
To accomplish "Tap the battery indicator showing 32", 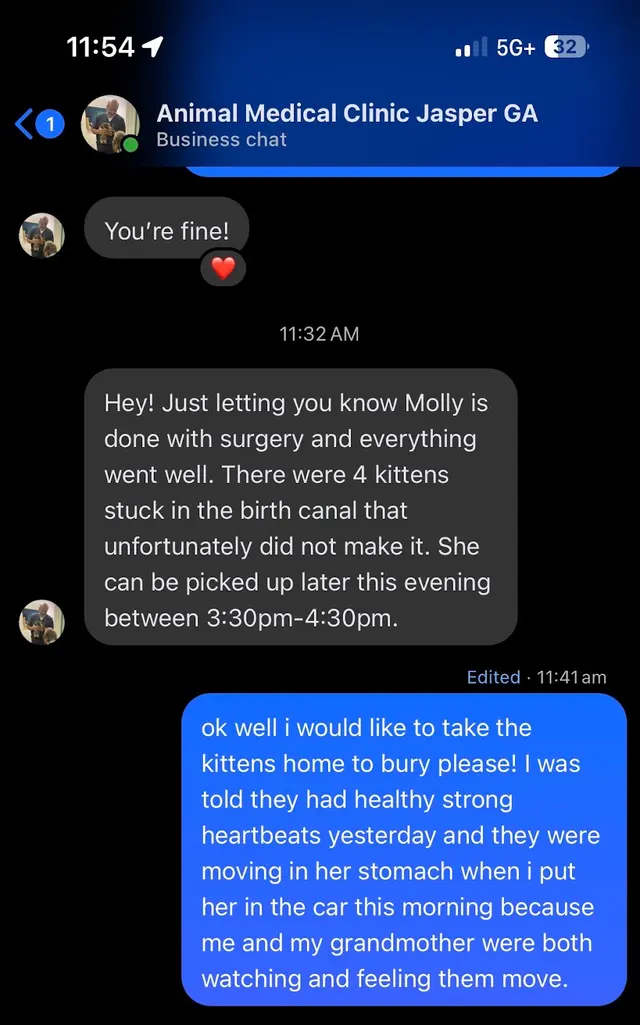I will click(567, 47).
